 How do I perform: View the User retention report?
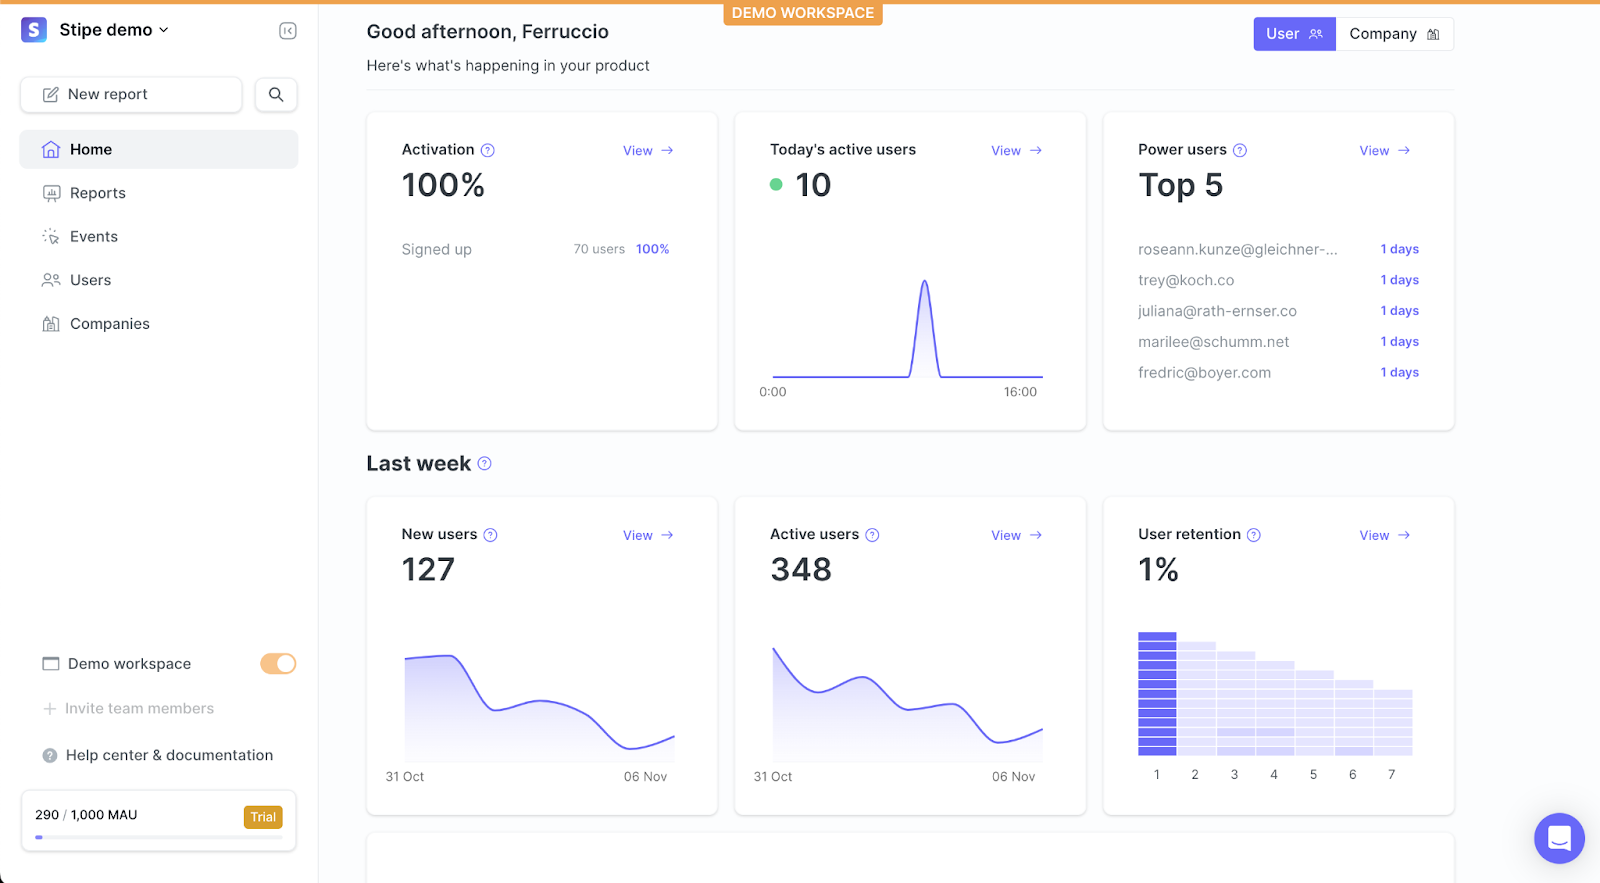coord(1384,536)
